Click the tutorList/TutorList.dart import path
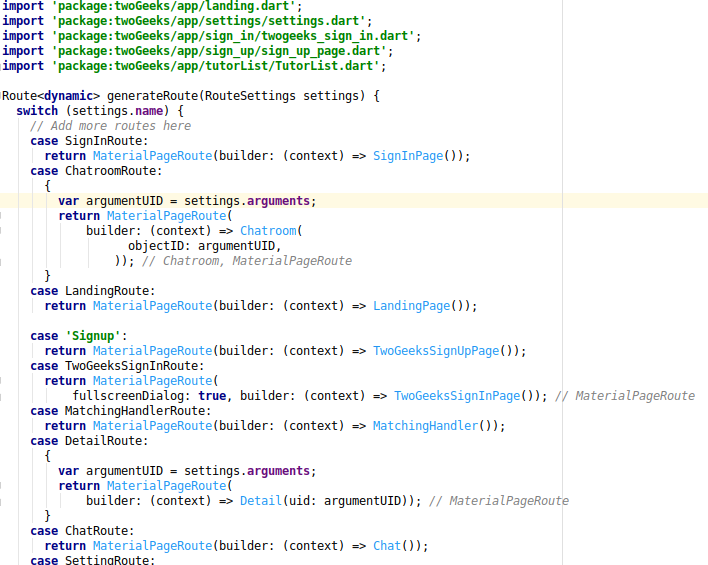The width and height of the screenshot is (708, 565). tap(216, 66)
